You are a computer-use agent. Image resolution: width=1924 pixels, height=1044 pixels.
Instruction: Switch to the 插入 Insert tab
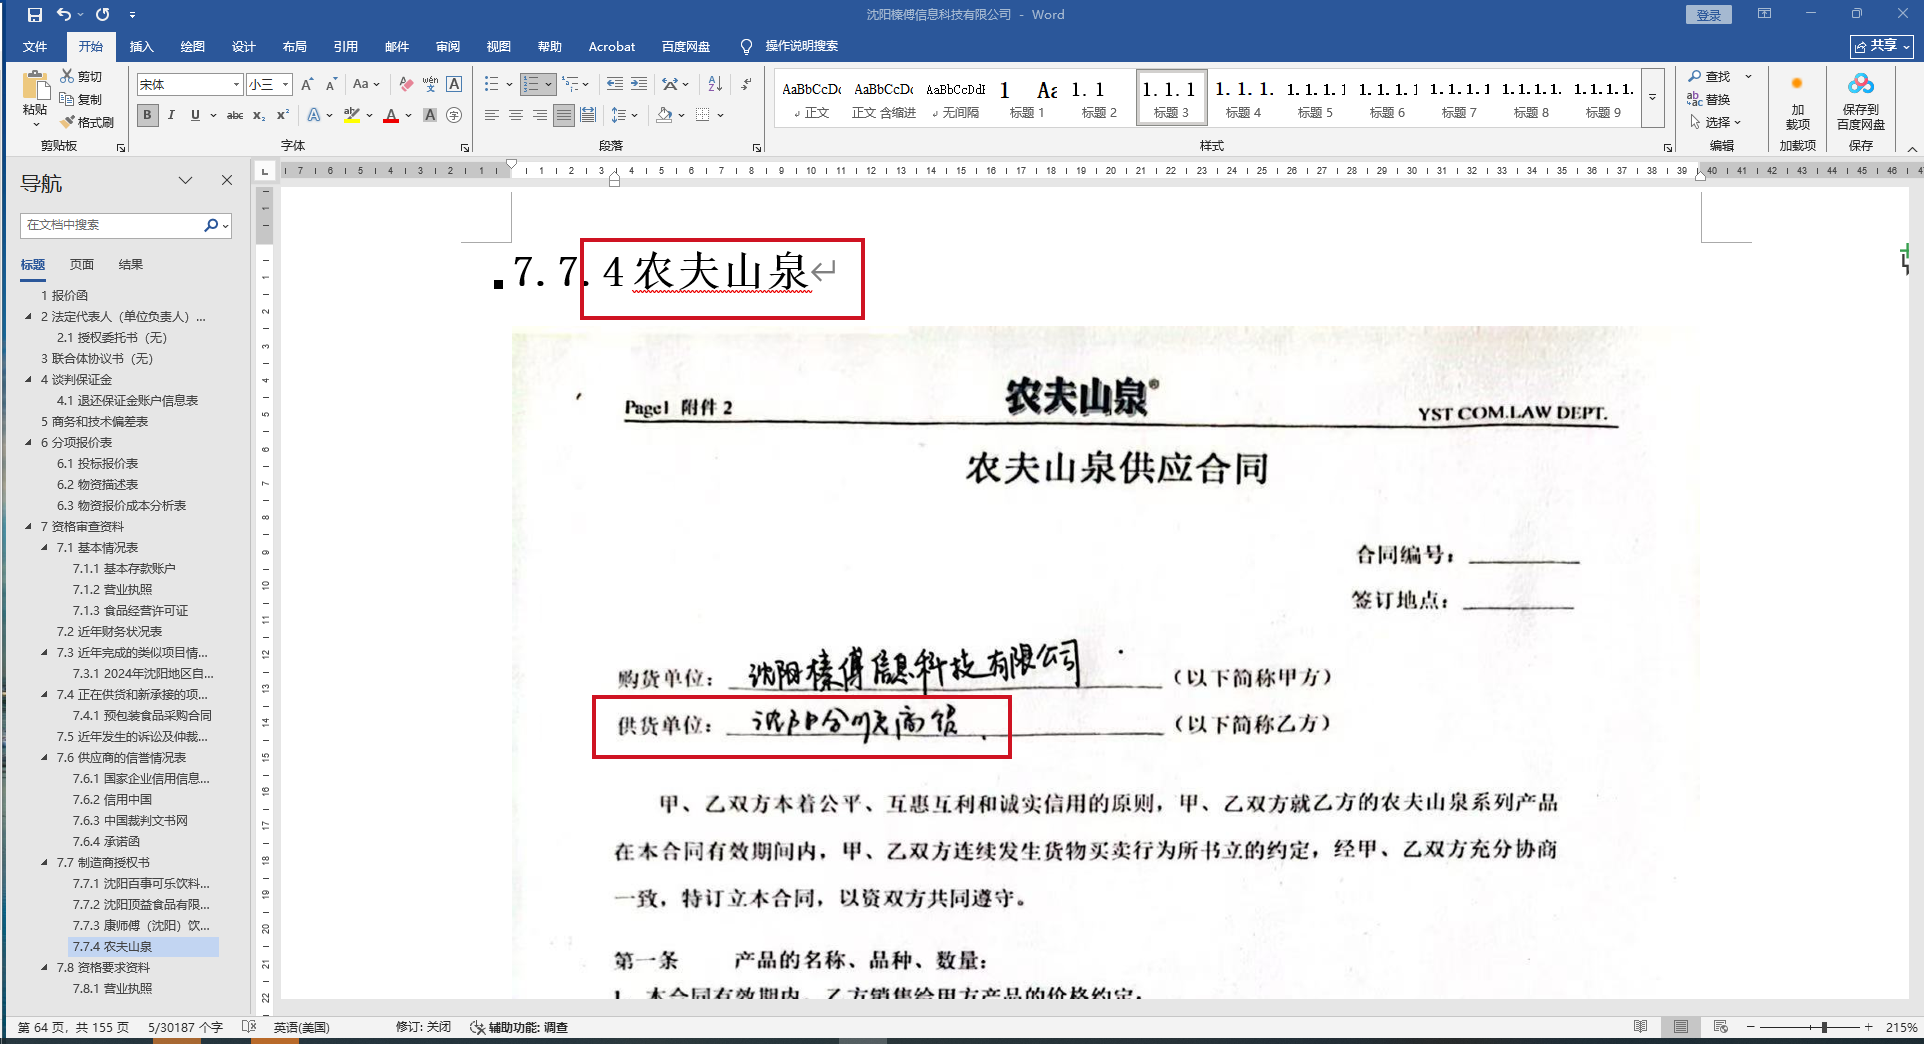(x=141, y=46)
